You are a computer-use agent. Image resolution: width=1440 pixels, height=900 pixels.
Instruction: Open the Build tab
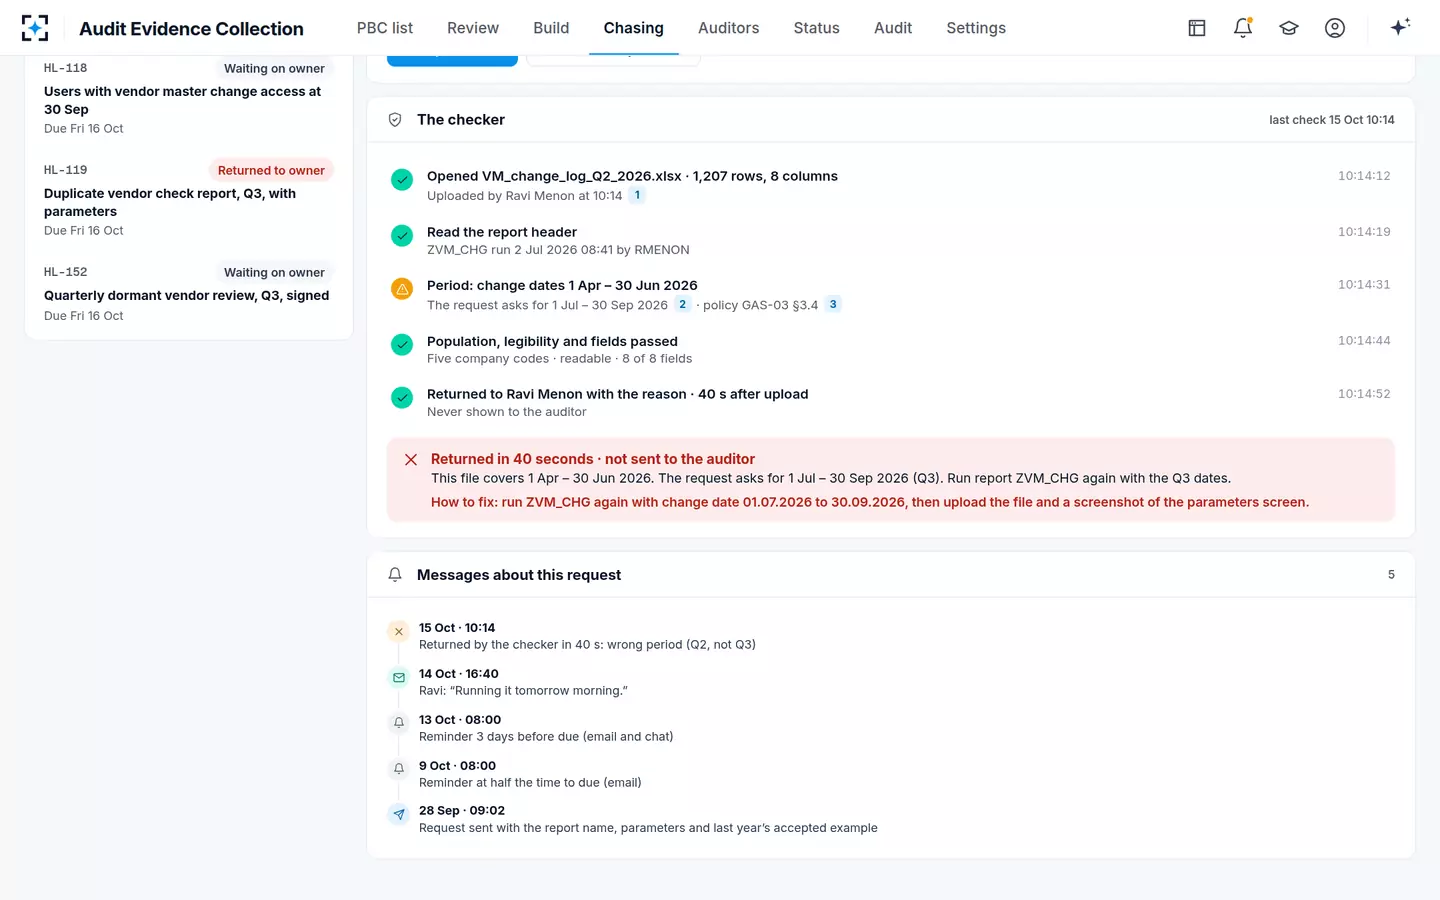551,28
